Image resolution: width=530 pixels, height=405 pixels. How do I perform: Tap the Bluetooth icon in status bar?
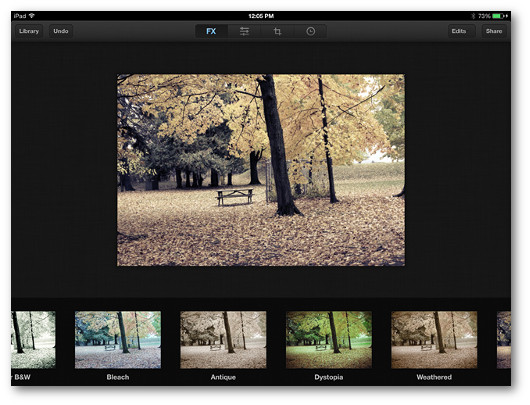(x=473, y=16)
